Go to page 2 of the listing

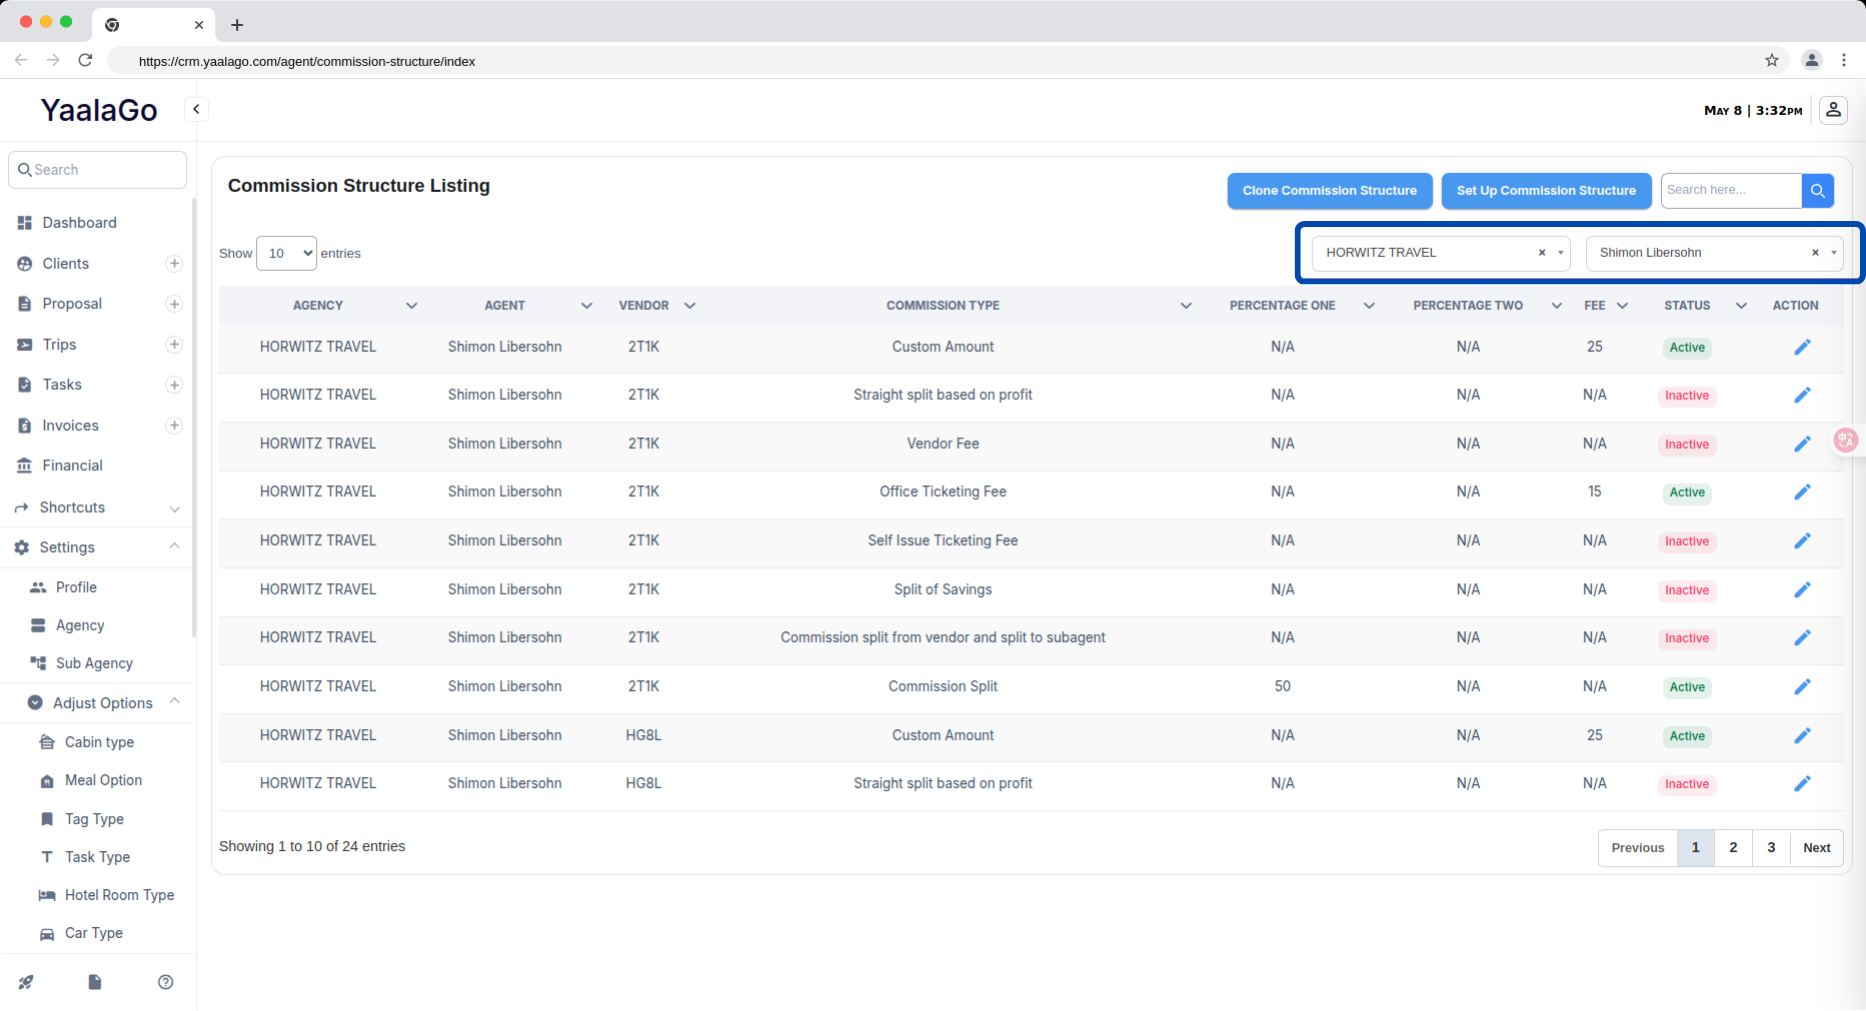[1733, 848]
